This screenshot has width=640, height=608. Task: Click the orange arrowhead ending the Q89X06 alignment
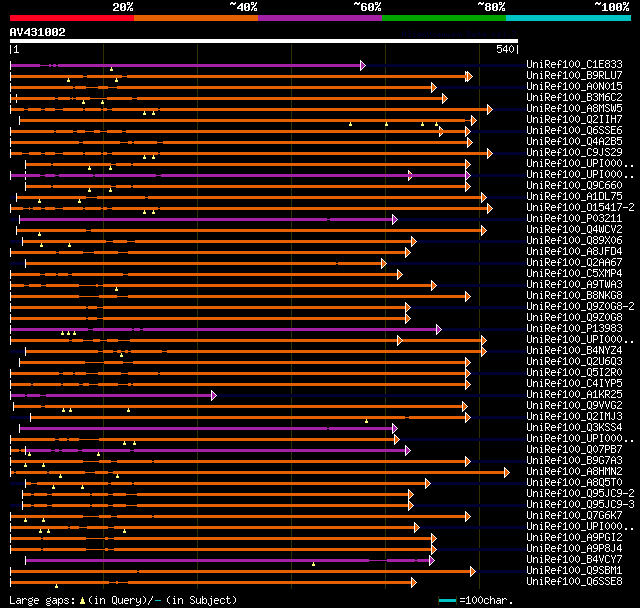(x=414, y=242)
